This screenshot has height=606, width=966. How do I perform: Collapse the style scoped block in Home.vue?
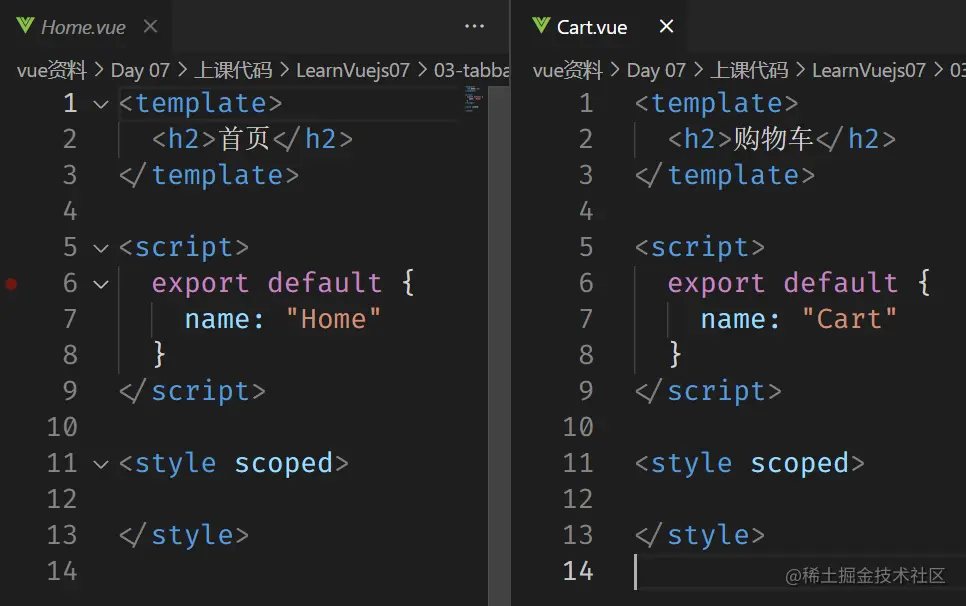[100, 463]
